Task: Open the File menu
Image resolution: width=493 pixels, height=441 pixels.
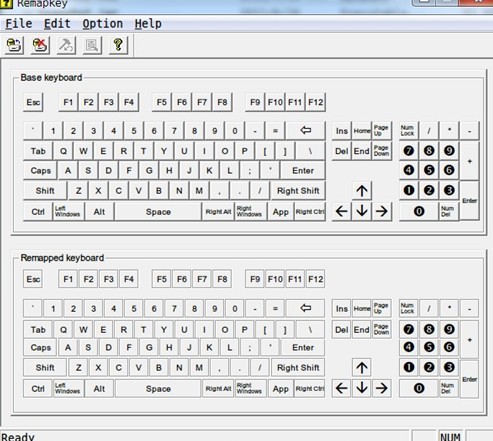Action: pos(19,24)
